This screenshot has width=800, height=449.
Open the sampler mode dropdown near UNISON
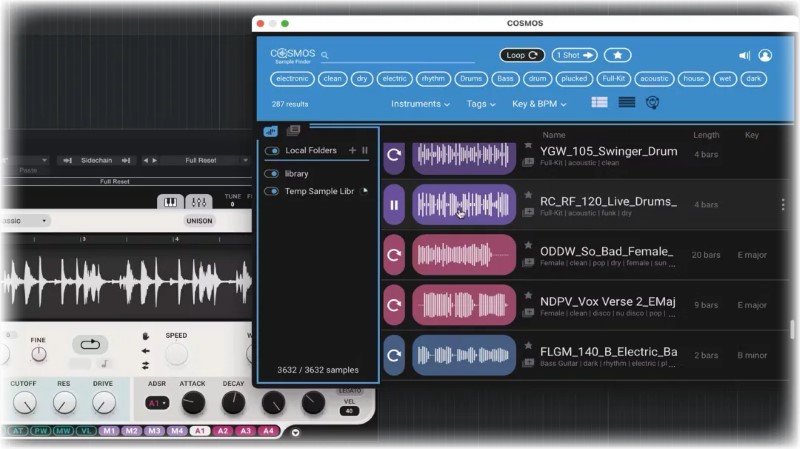pos(24,220)
